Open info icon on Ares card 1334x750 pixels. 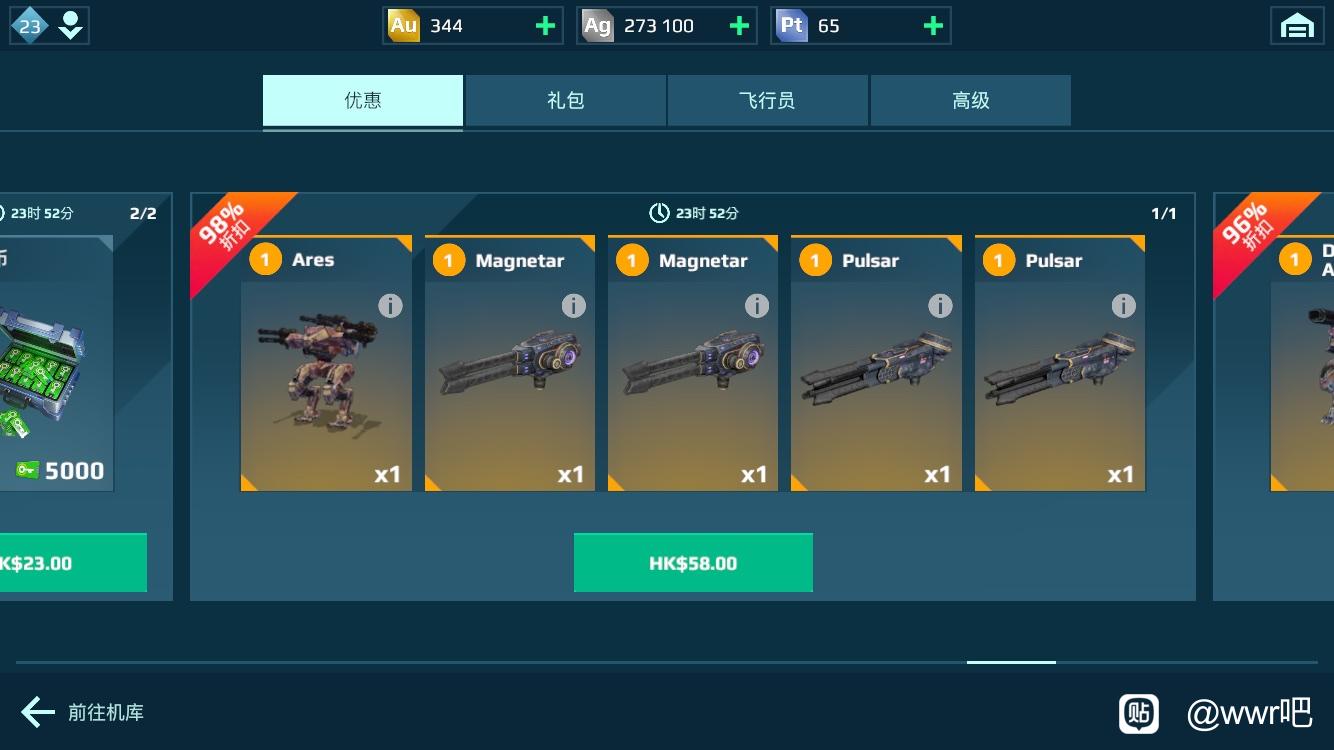click(390, 306)
